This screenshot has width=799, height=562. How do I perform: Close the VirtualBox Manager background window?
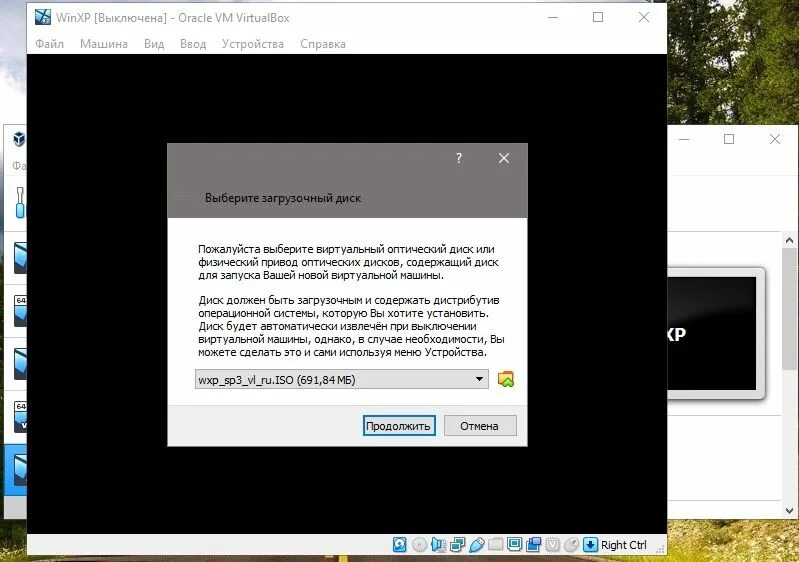pyautogui.click(x=775, y=139)
